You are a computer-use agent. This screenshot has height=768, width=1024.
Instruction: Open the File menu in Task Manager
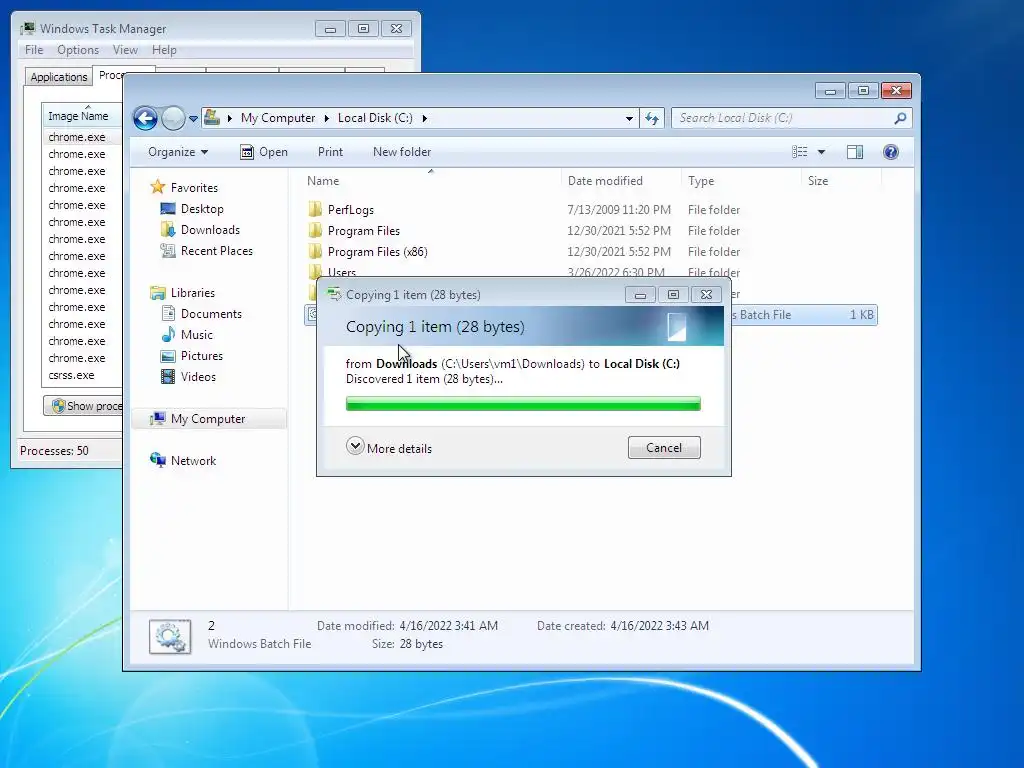(34, 50)
